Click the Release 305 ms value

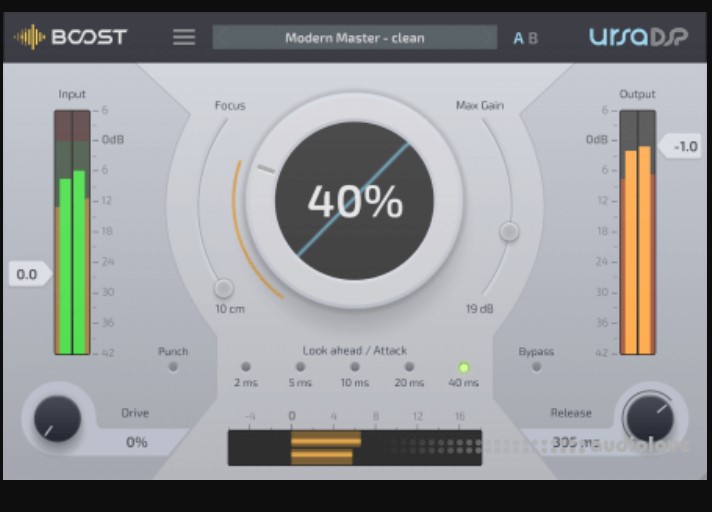(576, 442)
